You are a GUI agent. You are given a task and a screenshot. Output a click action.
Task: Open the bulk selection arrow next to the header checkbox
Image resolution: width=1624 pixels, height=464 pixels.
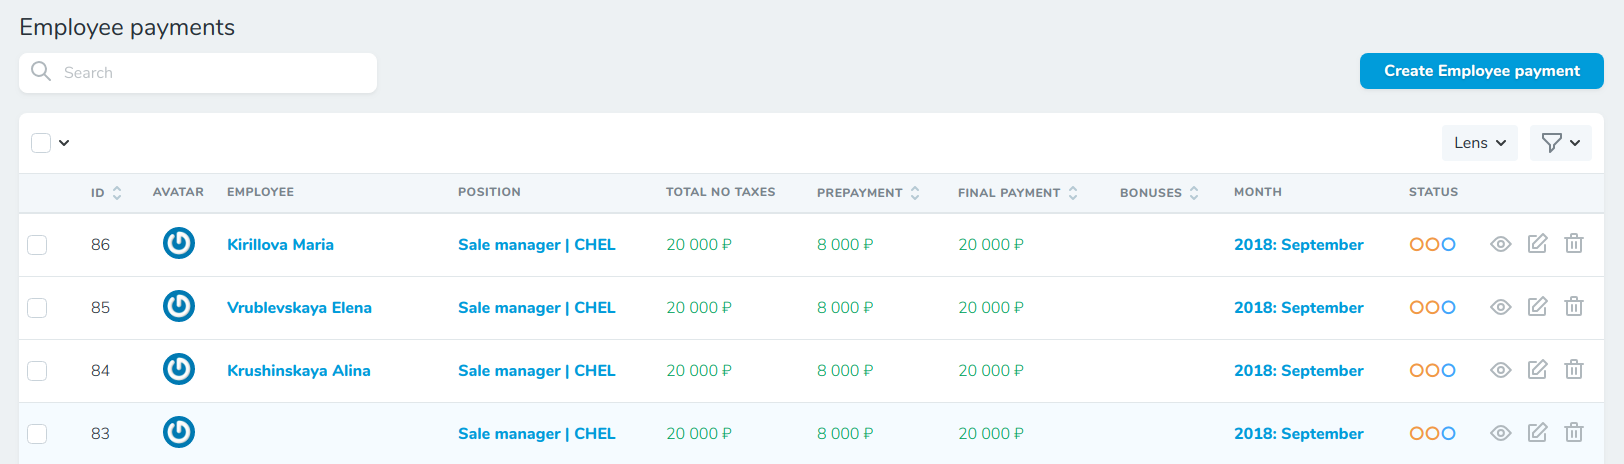point(64,143)
